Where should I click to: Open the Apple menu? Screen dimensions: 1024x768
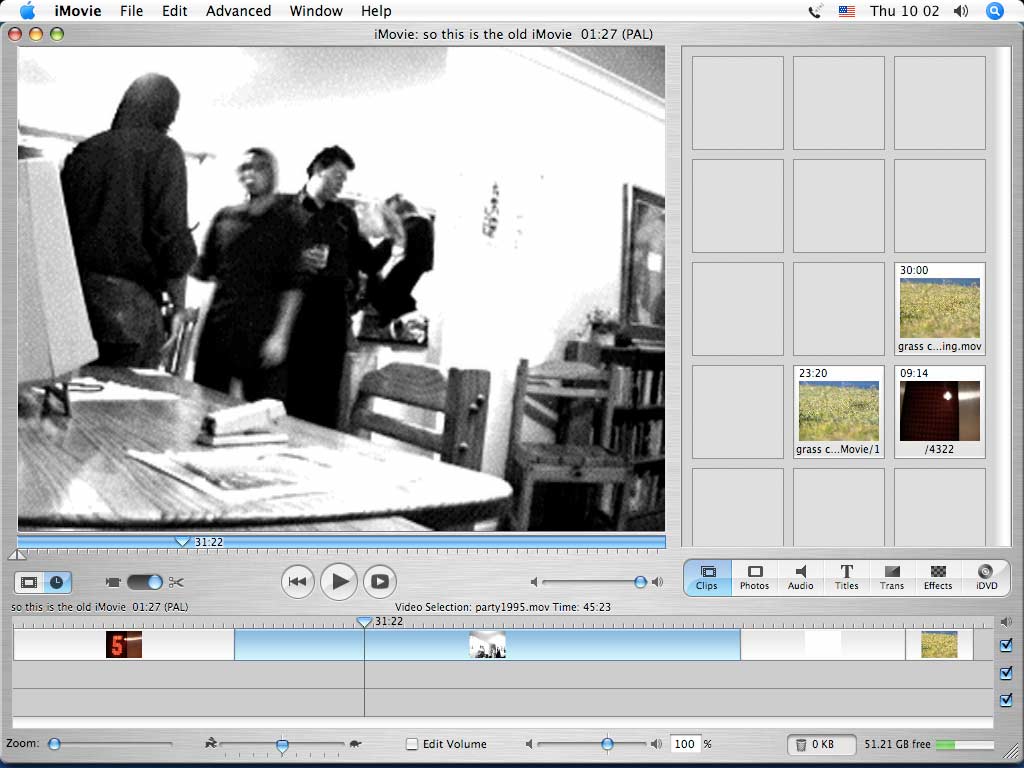click(27, 10)
